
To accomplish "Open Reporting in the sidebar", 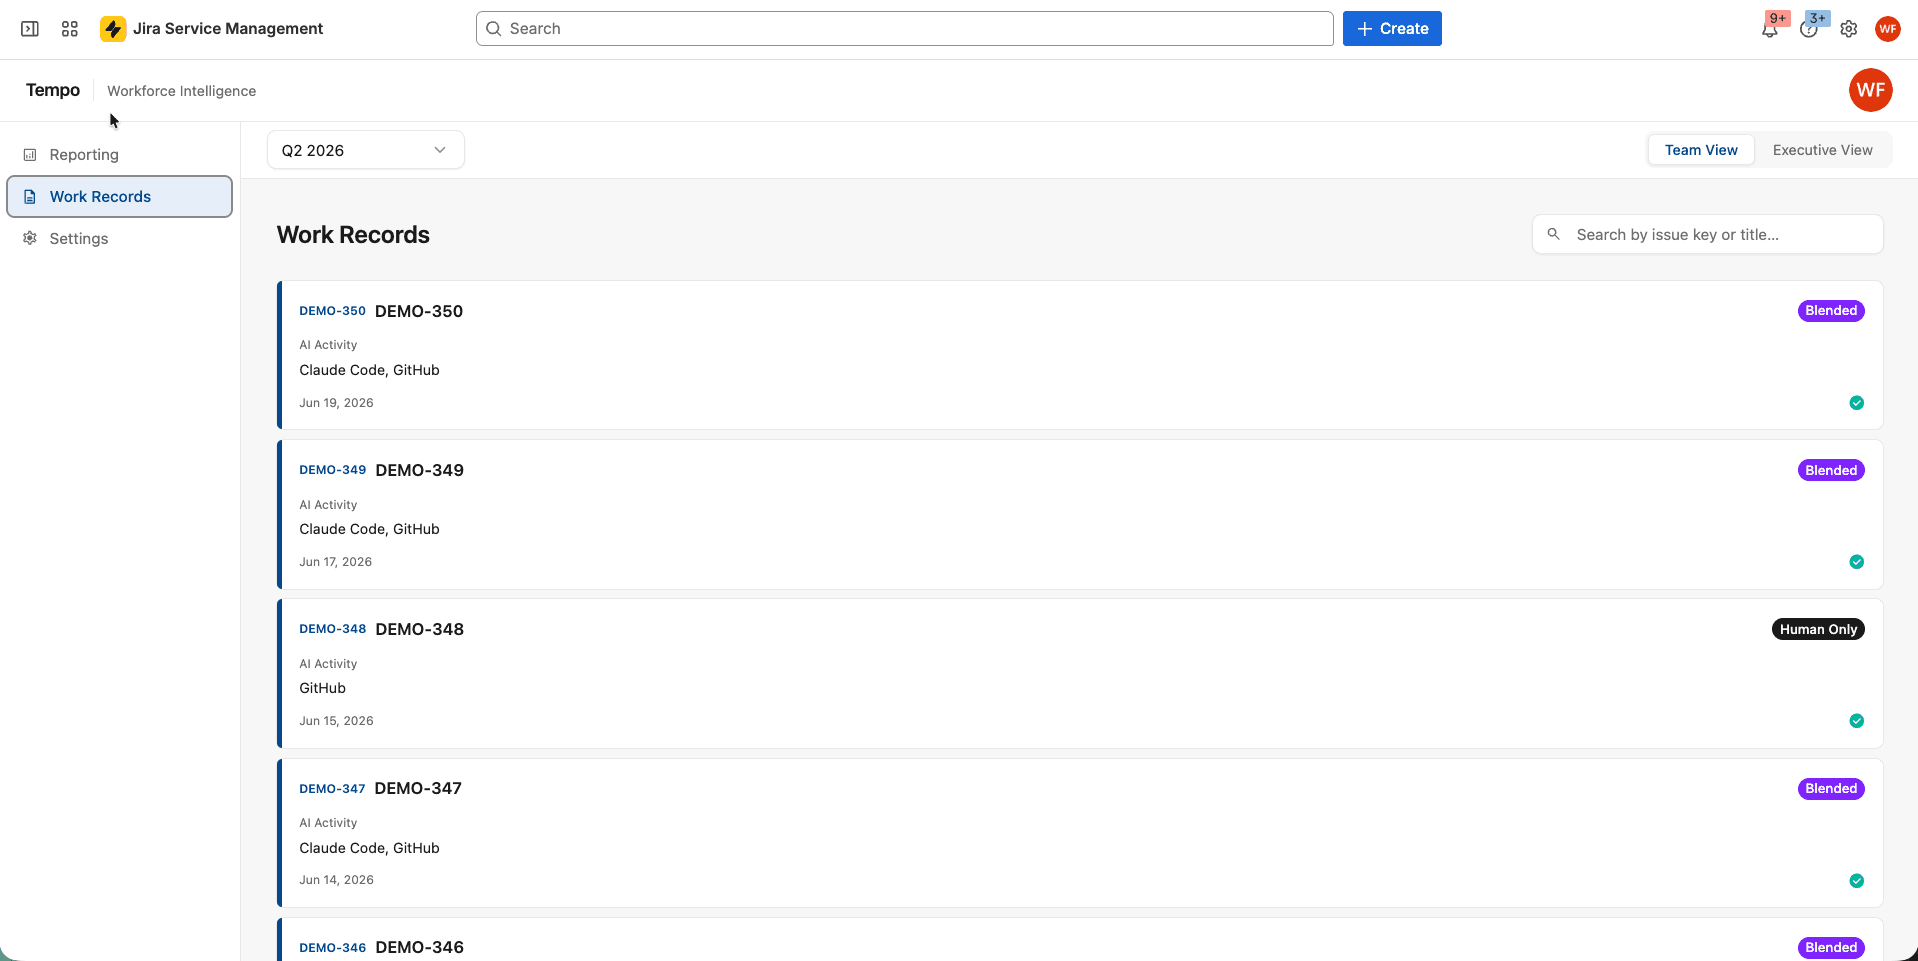I will [x=120, y=155].
